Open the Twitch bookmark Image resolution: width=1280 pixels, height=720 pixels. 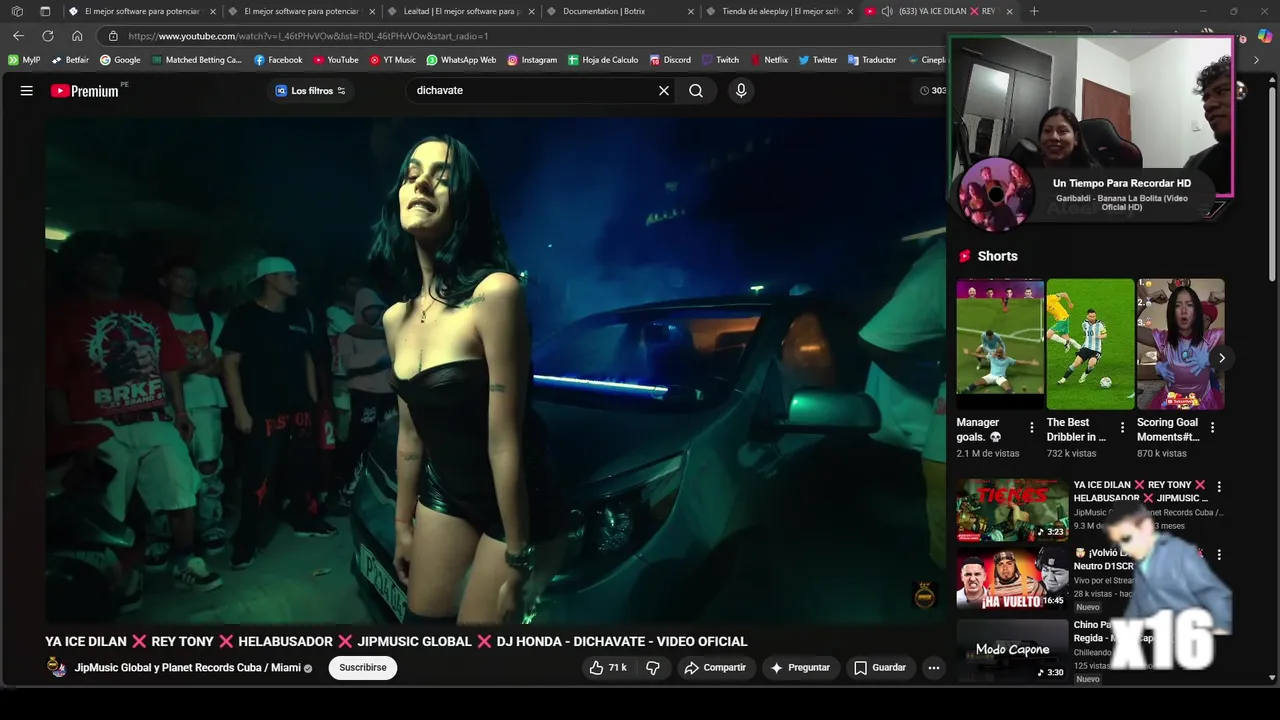click(x=721, y=60)
